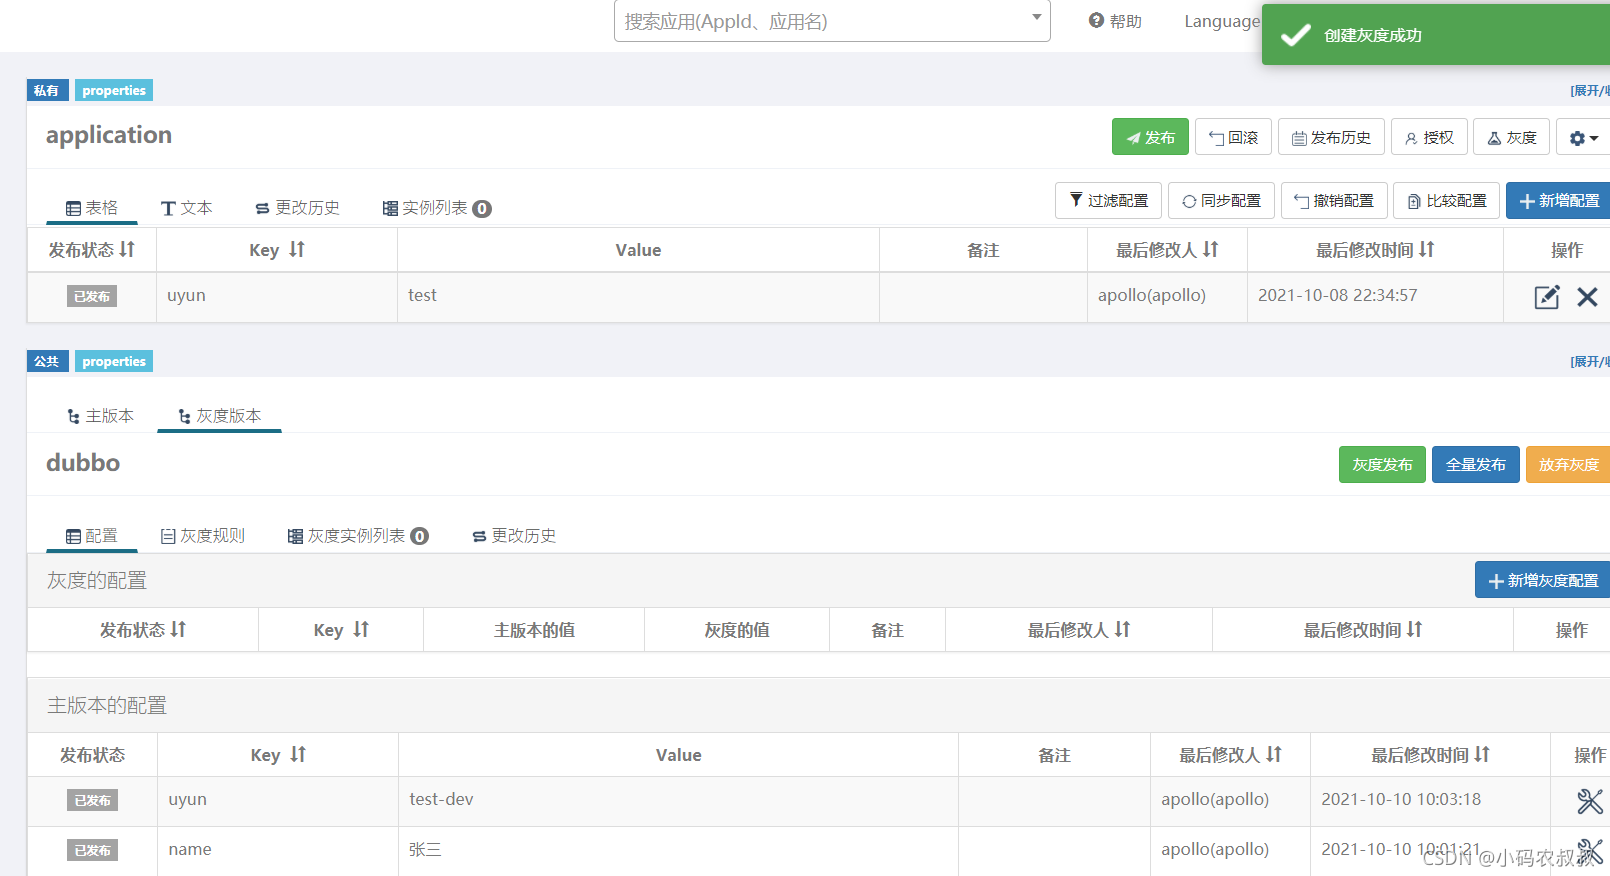1610x876 pixels.
Task: Click the properties badge above application
Action: coord(114,90)
